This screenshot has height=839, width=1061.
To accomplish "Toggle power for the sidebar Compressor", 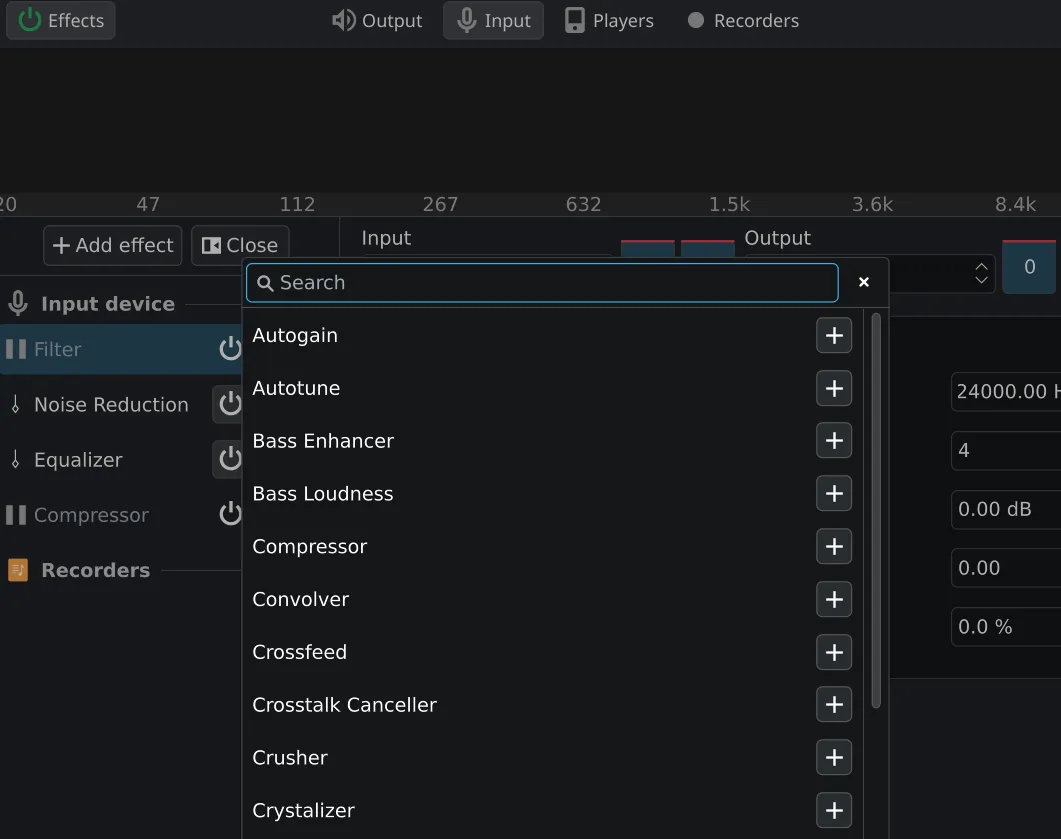I will coord(230,514).
